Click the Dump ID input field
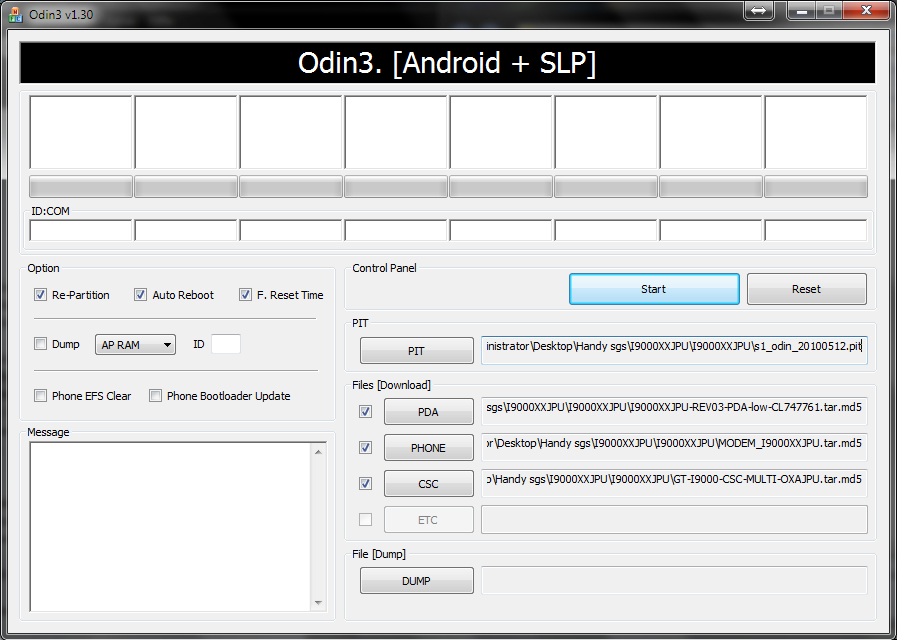Screen dimensions: 904x640 226,344
